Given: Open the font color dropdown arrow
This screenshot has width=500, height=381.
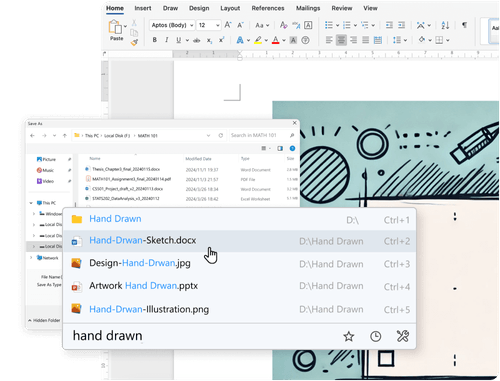Looking at the screenshot, I should 284,40.
